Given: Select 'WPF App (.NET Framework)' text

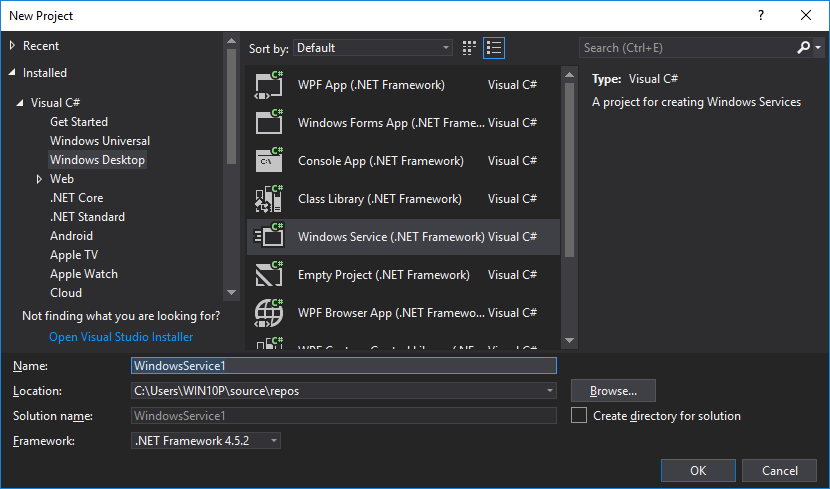Looking at the screenshot, I should pyautogui.click(x=371, y=85).
